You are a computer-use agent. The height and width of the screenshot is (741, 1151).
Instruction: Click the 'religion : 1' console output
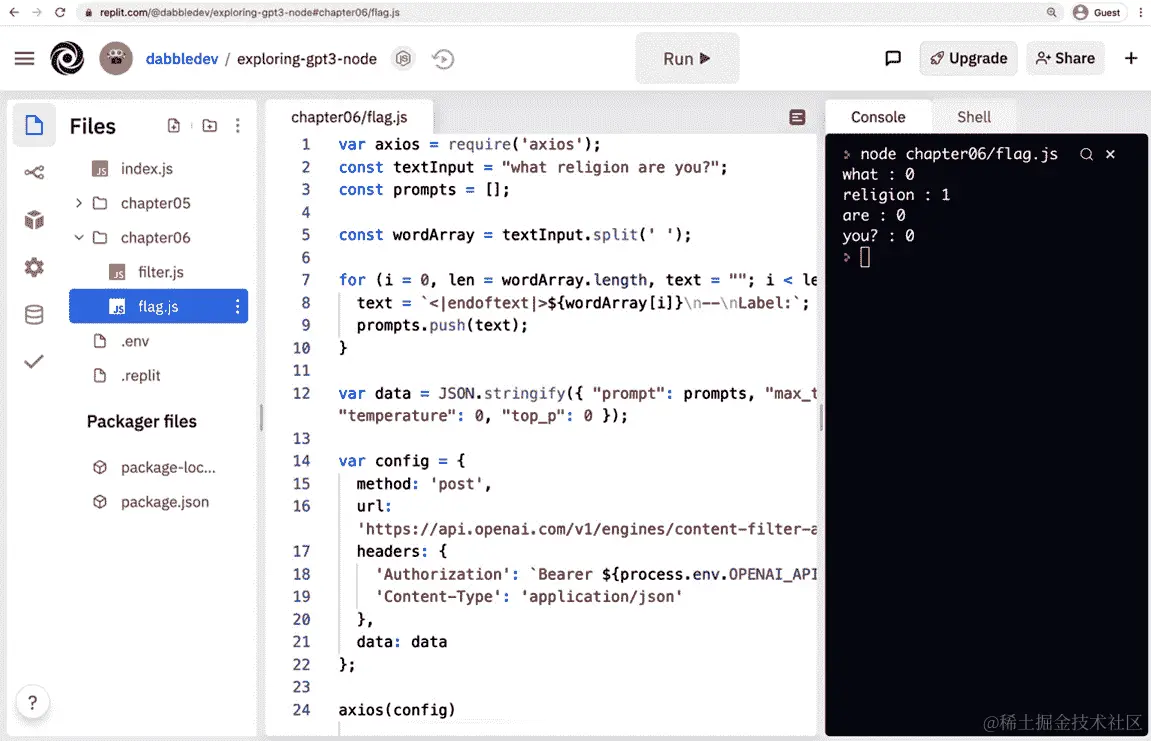[896, 195]
